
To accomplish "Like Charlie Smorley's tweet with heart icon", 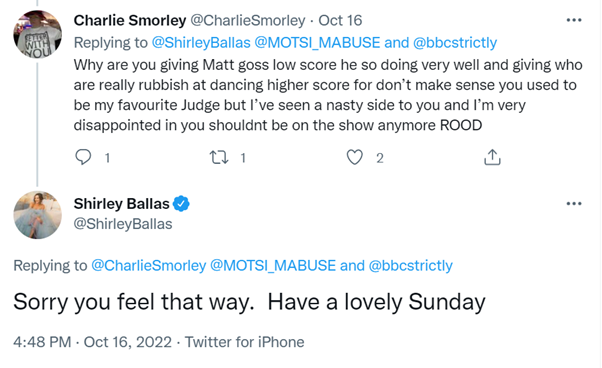I will click(354, 157).
